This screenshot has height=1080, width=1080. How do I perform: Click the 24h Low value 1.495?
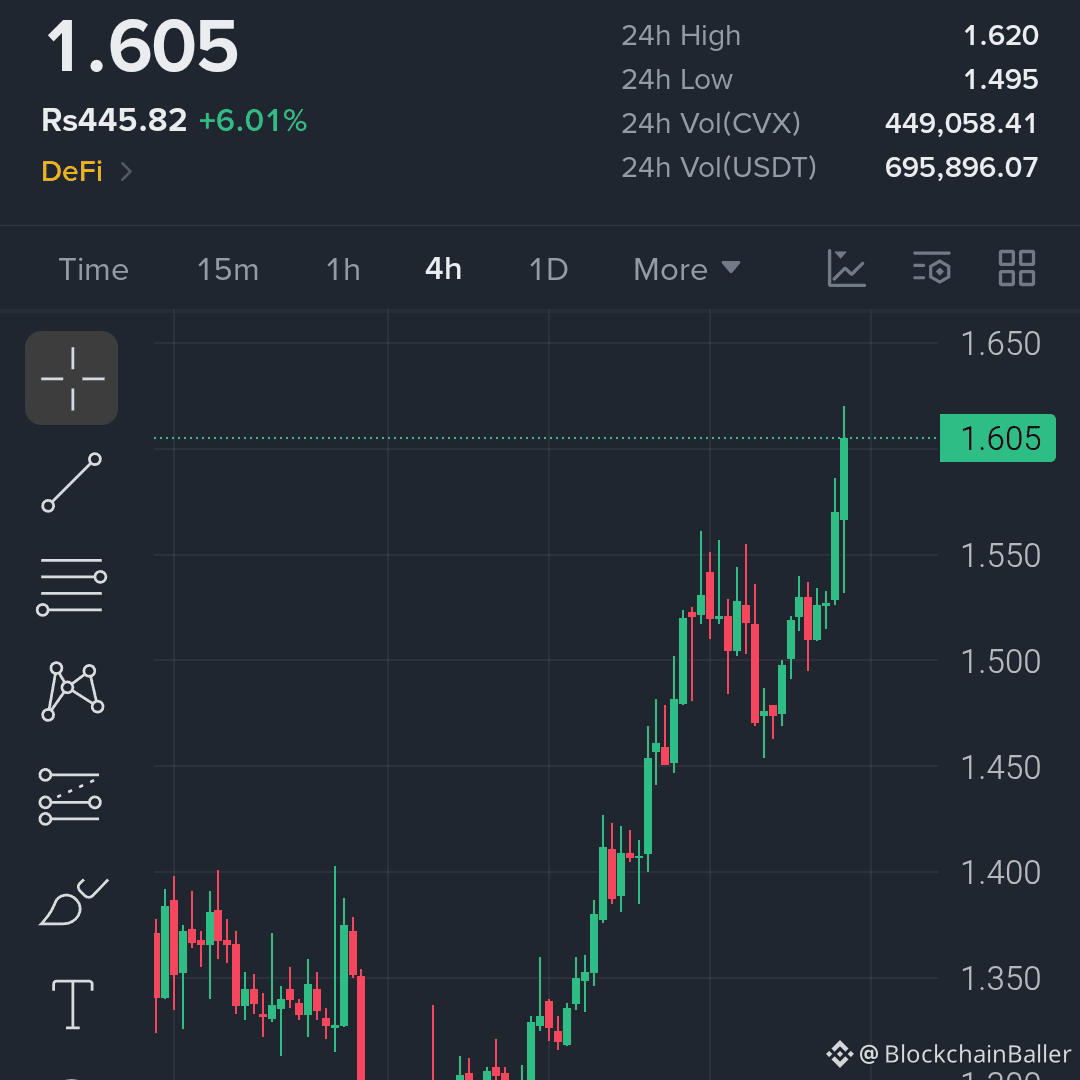pos(1001,80)
